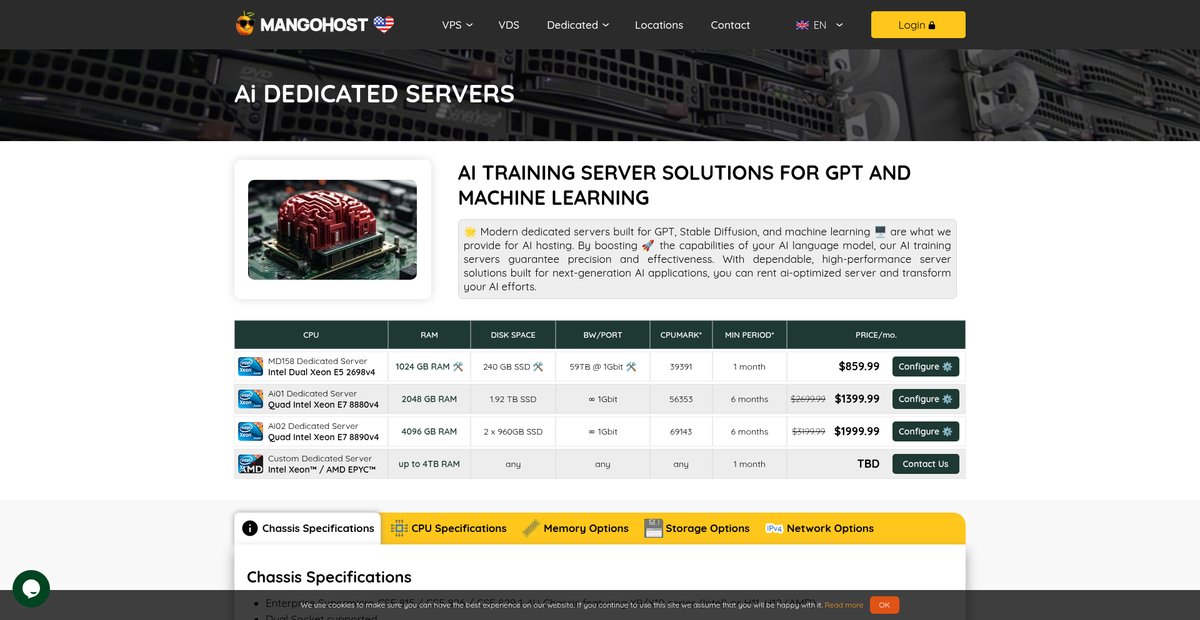Screen dimensions: 1200x620
Task: Click the 2048 GB RAM cell
Action: [x=429, y=399]
